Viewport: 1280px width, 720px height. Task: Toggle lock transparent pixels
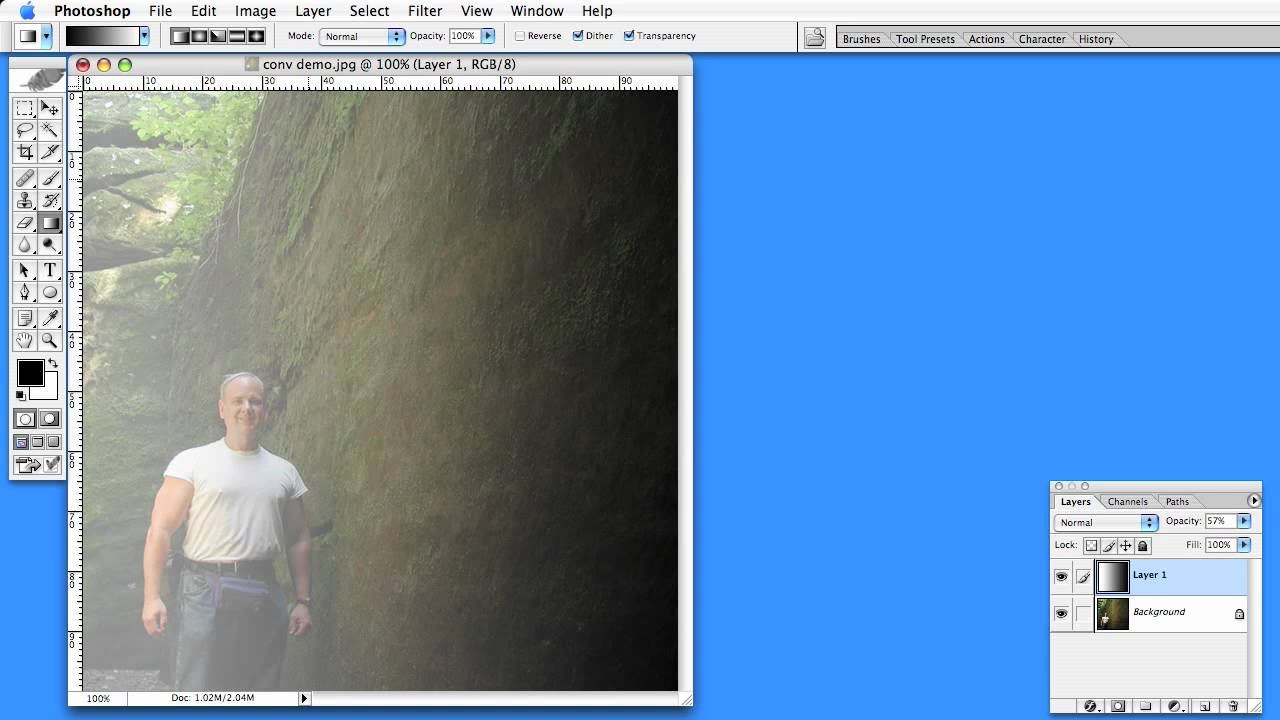1092,546
